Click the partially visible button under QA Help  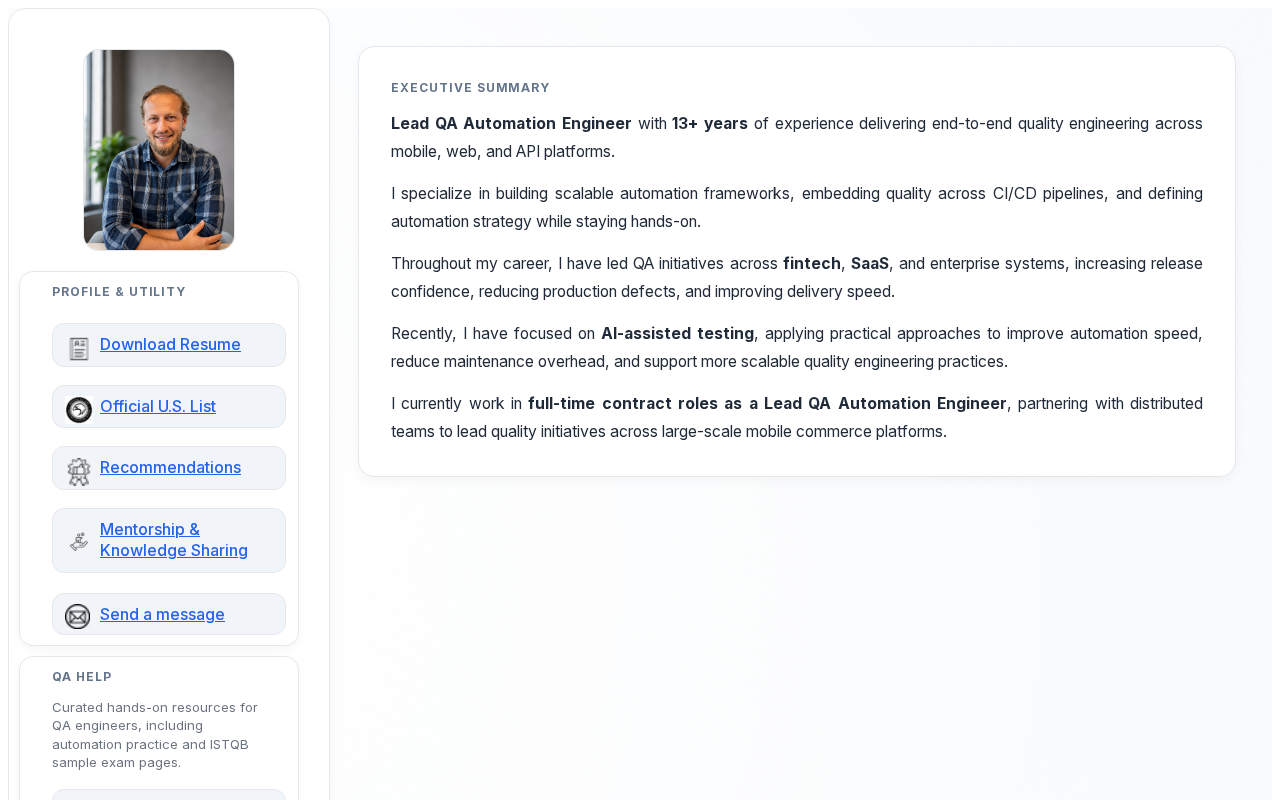click(169, 795)
